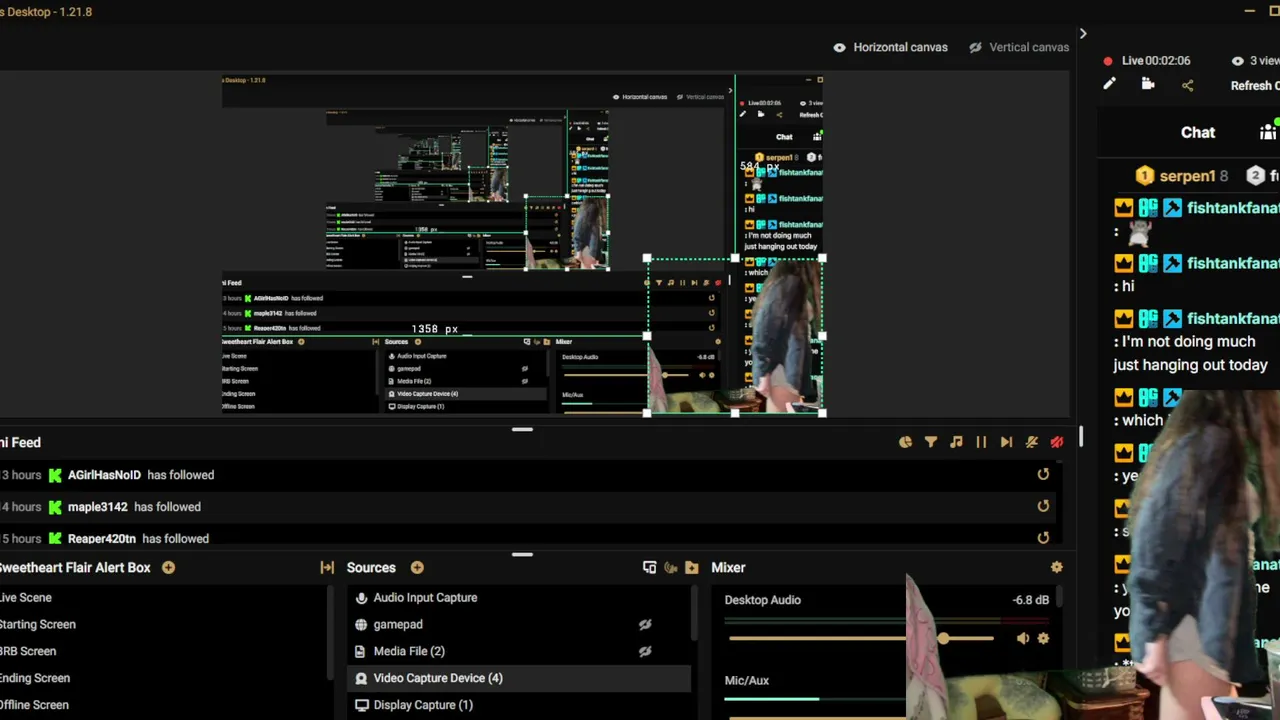Screen dimensions: 1280x720
Task: Replay the AGirlHasNoID follow alert
Action: (x=1043, y=475)
